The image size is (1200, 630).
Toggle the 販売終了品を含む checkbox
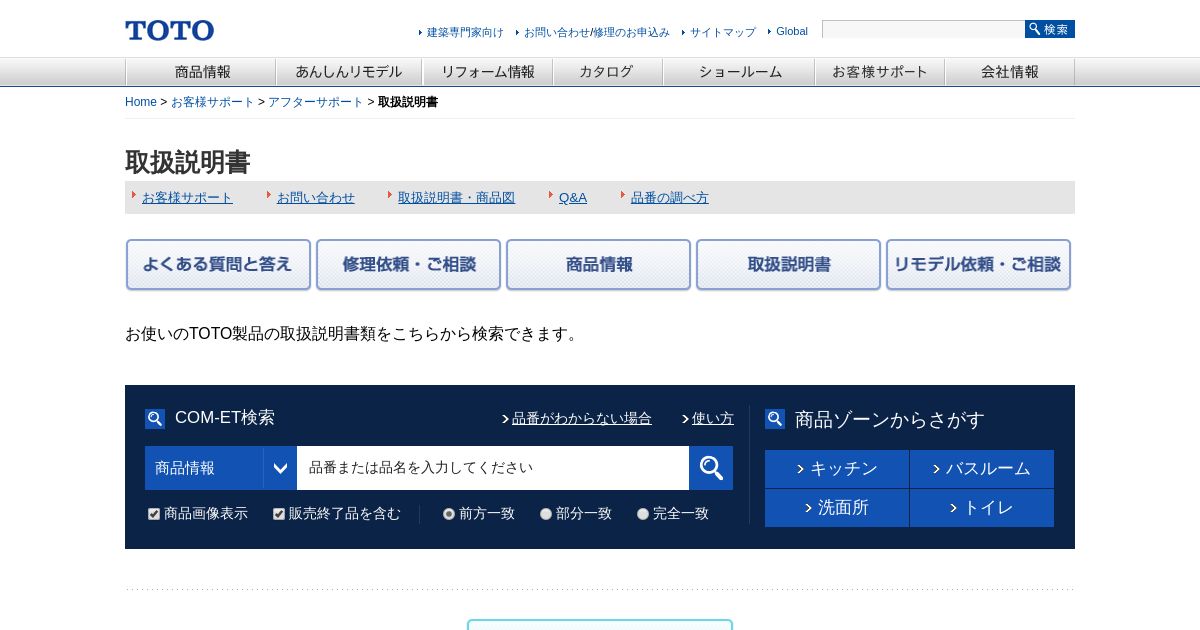click(279, 514)
